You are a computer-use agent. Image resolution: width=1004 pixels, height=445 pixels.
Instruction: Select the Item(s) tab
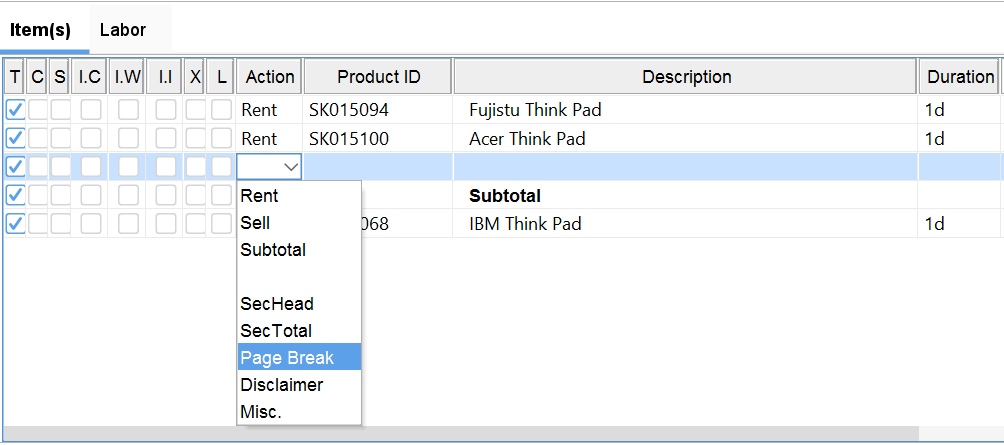pyautogui.click(x=41, y=30)
